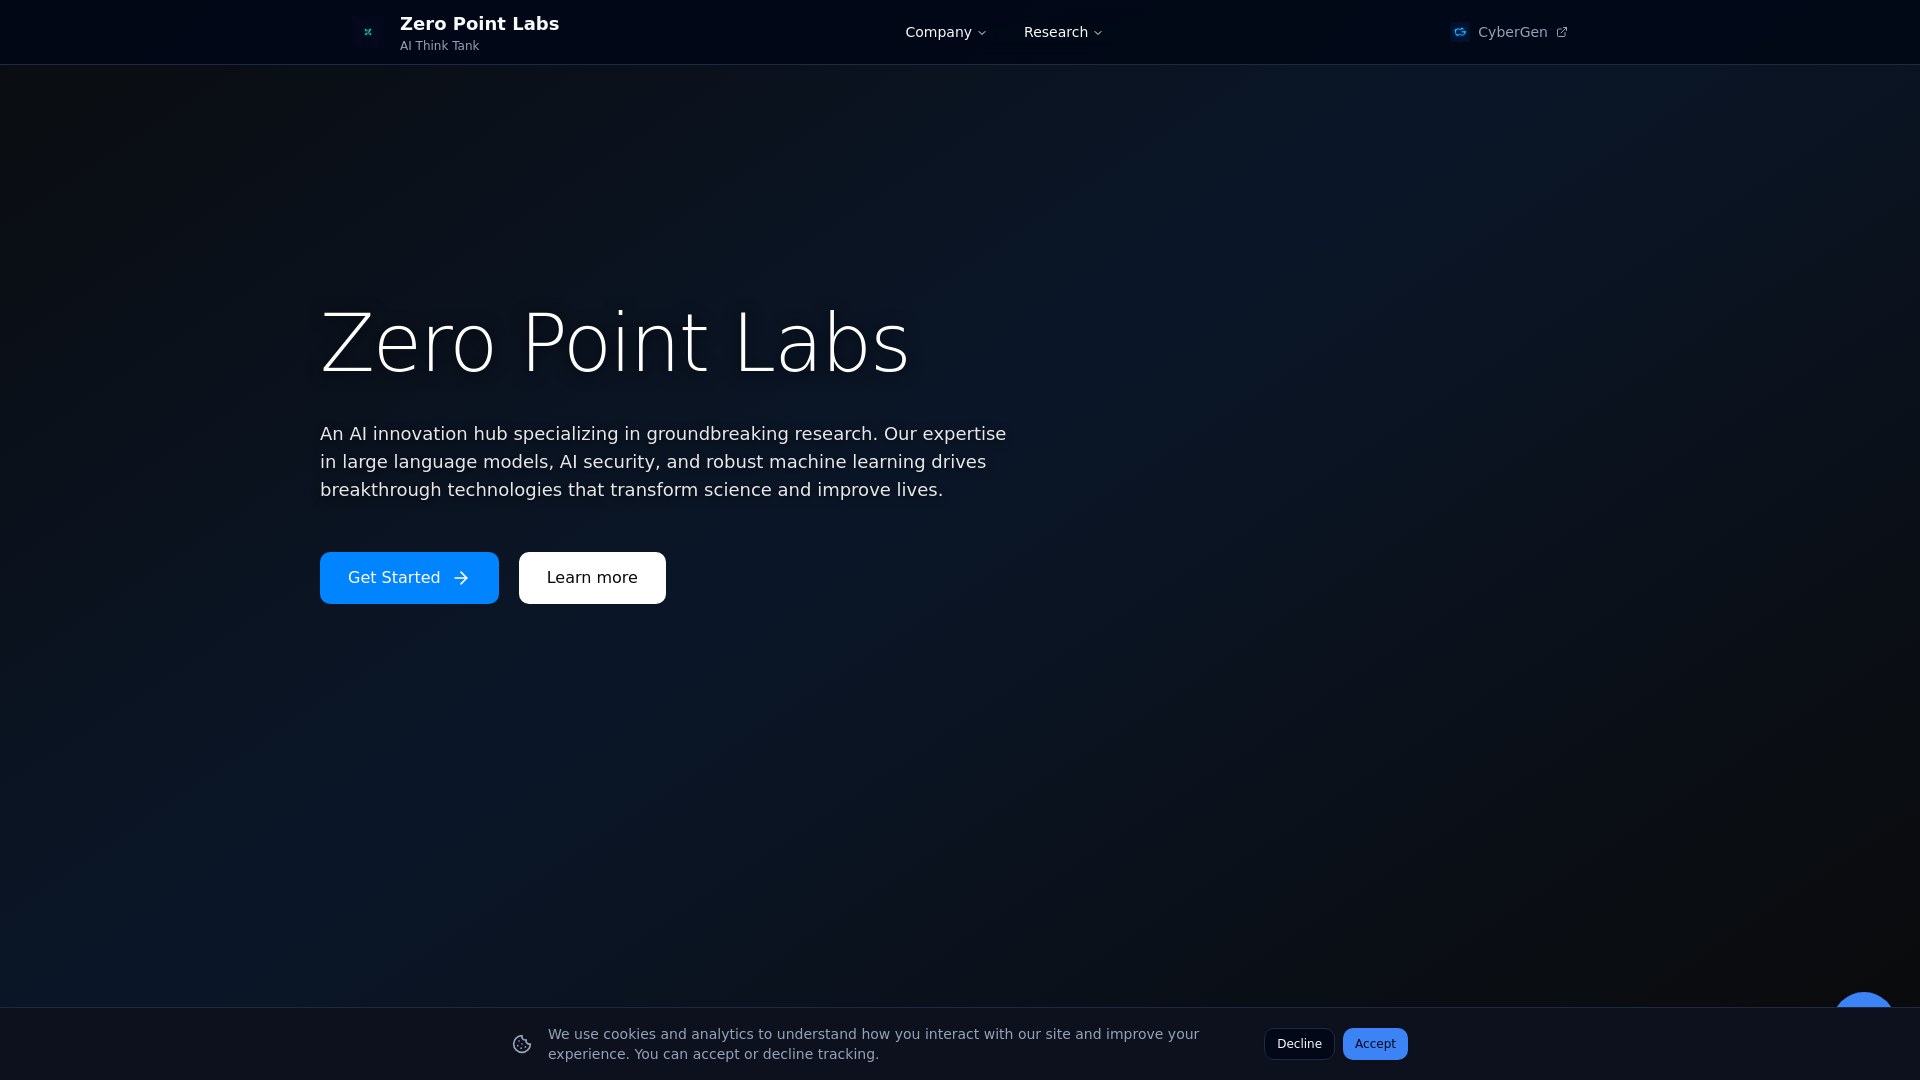1920x1080 pixels.
Task: Click the paragraph starting 'An AI innovation hub'
Action: point(663,462)
